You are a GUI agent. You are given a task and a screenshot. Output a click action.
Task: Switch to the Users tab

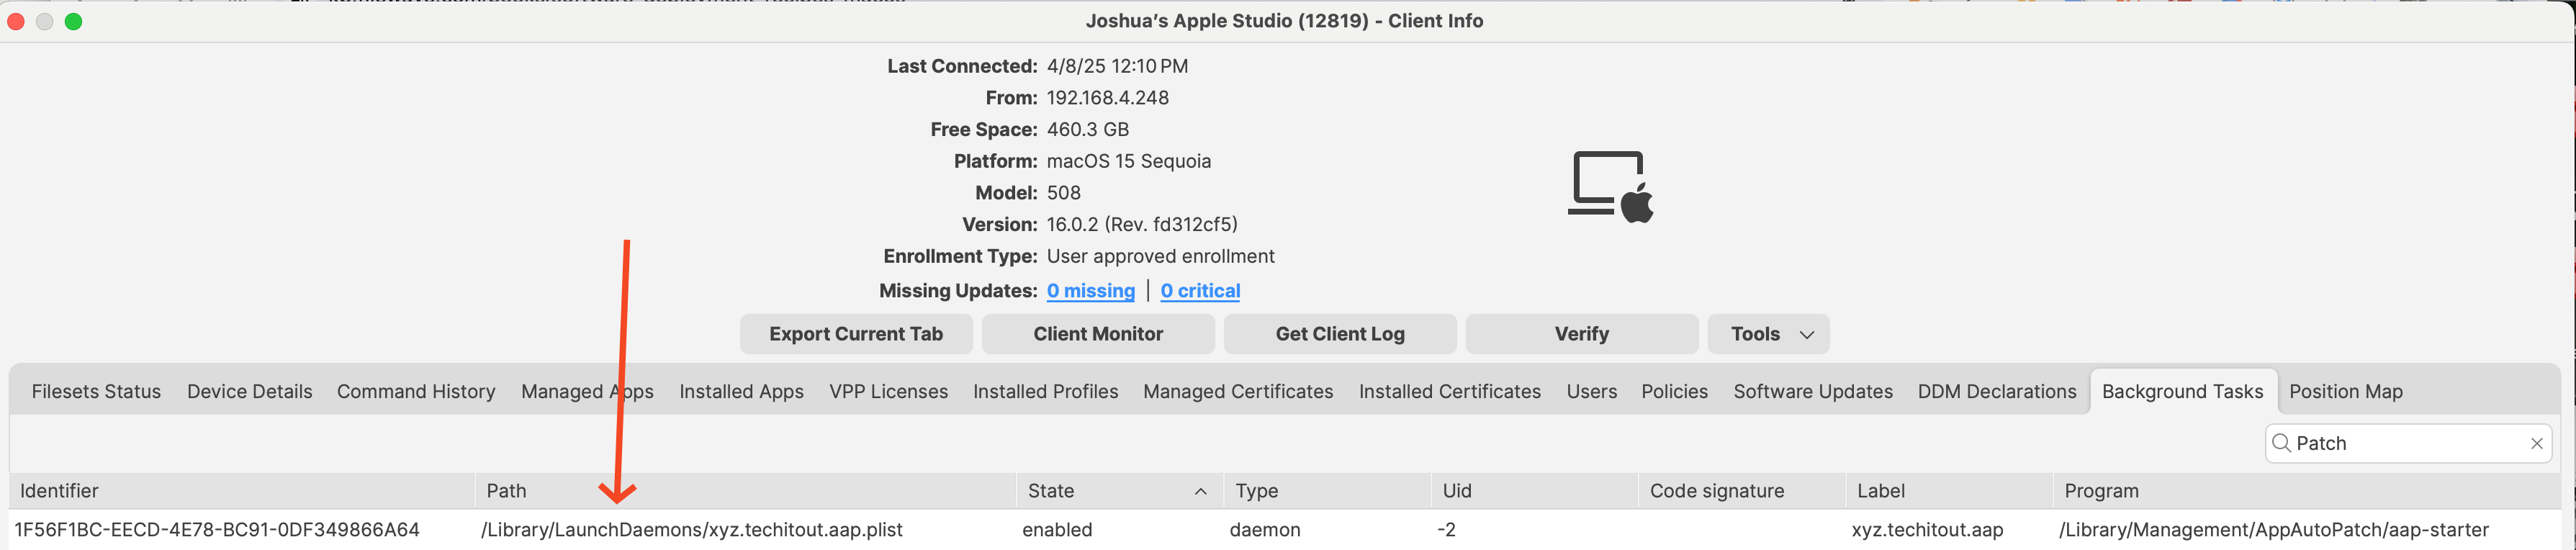[1591, 392]
